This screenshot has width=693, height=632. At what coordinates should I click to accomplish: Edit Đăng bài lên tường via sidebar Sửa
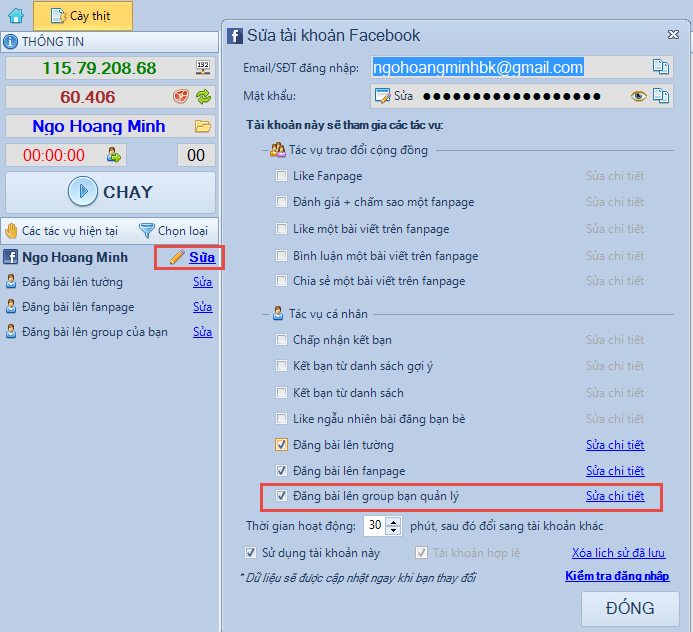[x=202, y=282]
